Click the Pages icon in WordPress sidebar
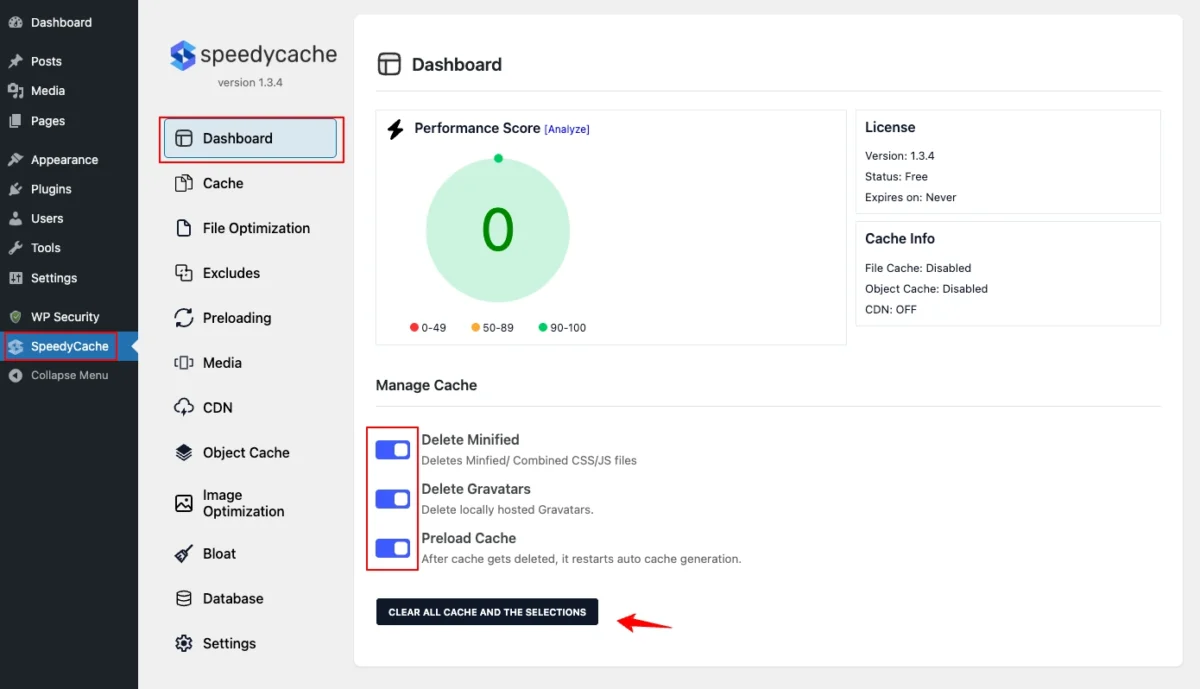Screen dimensions: 1200x689 point(15,121)
